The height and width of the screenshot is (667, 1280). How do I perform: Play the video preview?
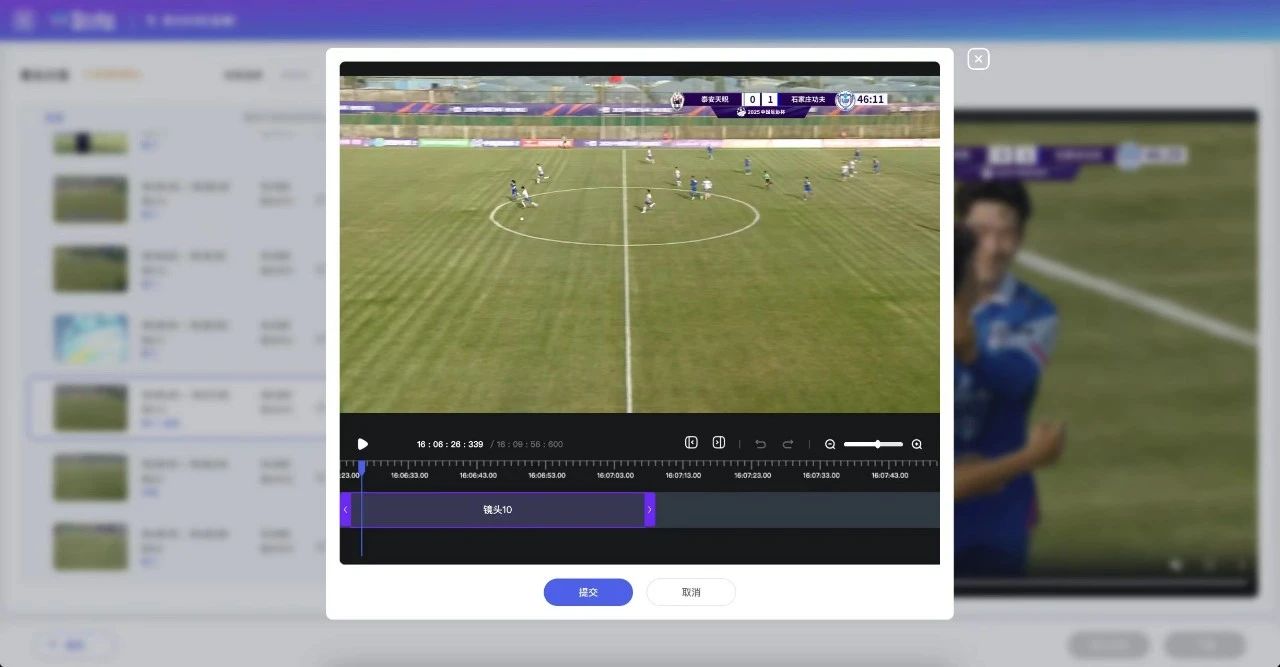click(x=363, y=444)
